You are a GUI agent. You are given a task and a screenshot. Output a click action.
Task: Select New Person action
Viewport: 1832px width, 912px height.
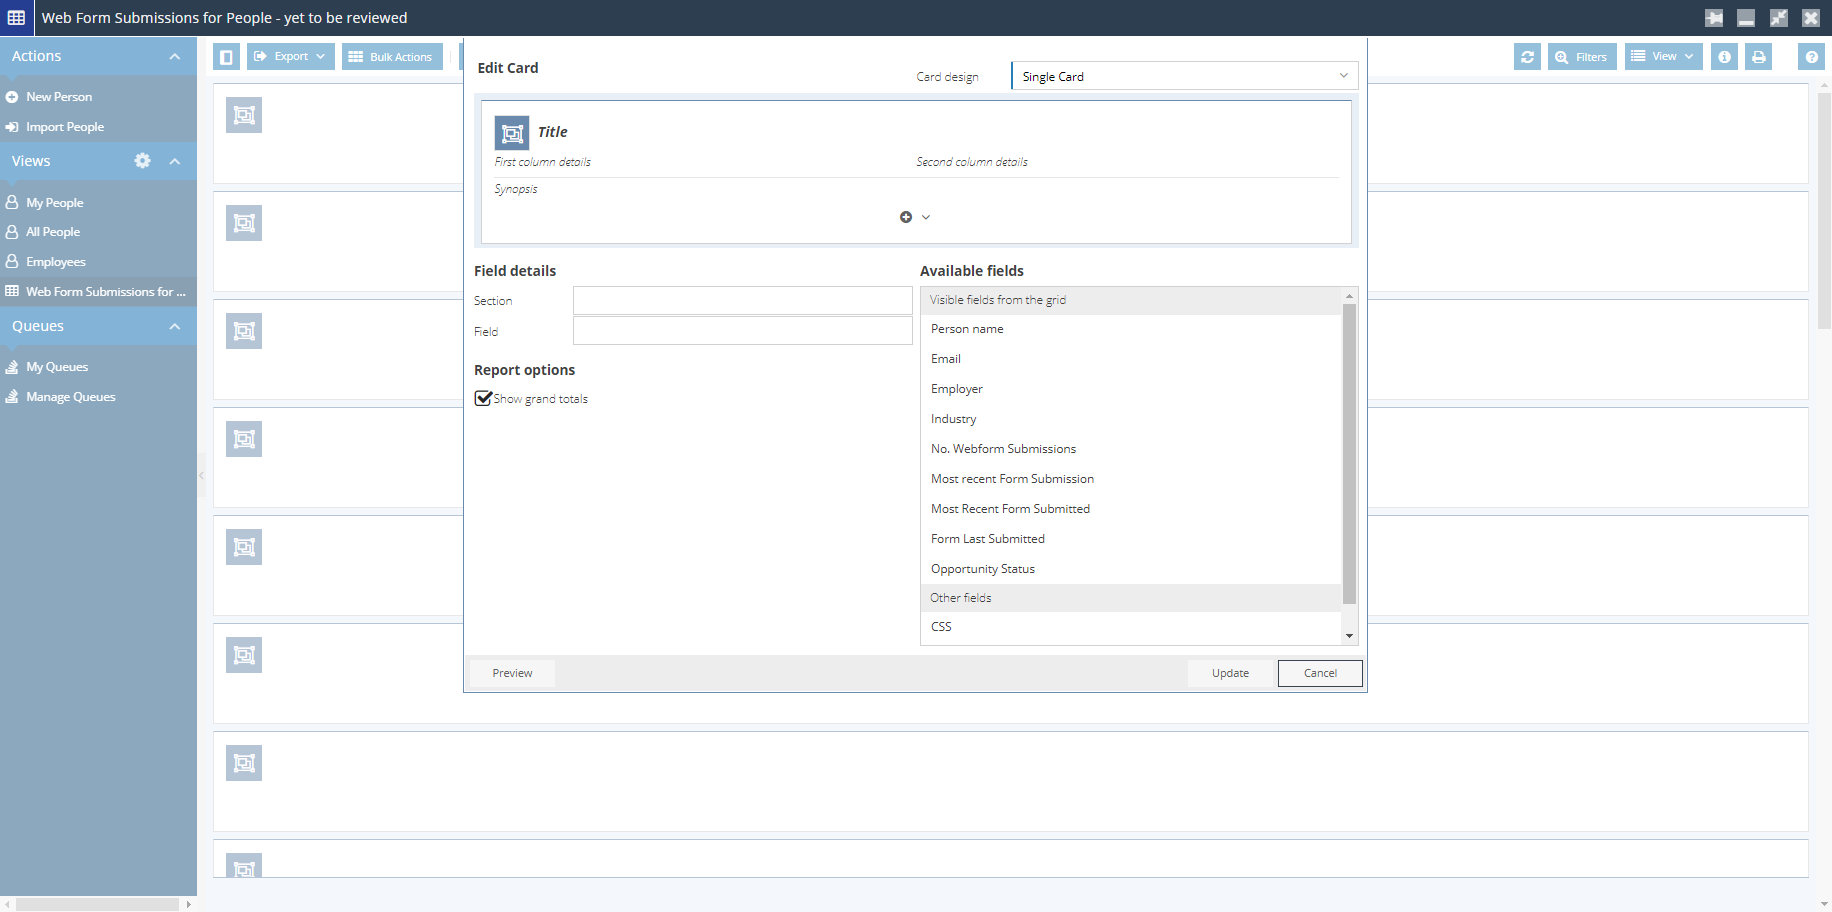click(x=59, y=97)
